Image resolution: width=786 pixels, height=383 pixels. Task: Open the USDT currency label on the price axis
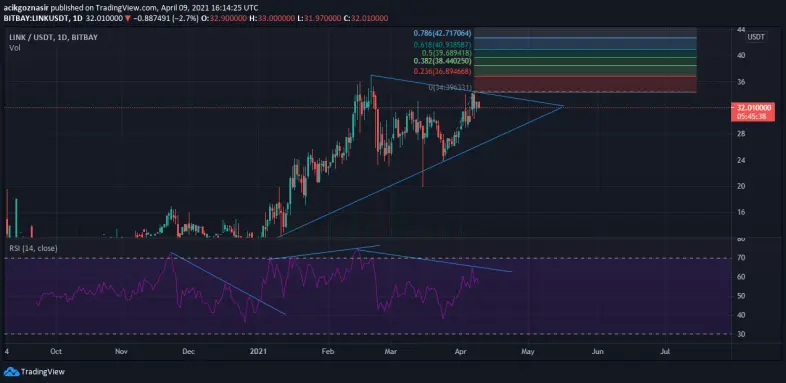pyautogui.click(x=755, y=37)
